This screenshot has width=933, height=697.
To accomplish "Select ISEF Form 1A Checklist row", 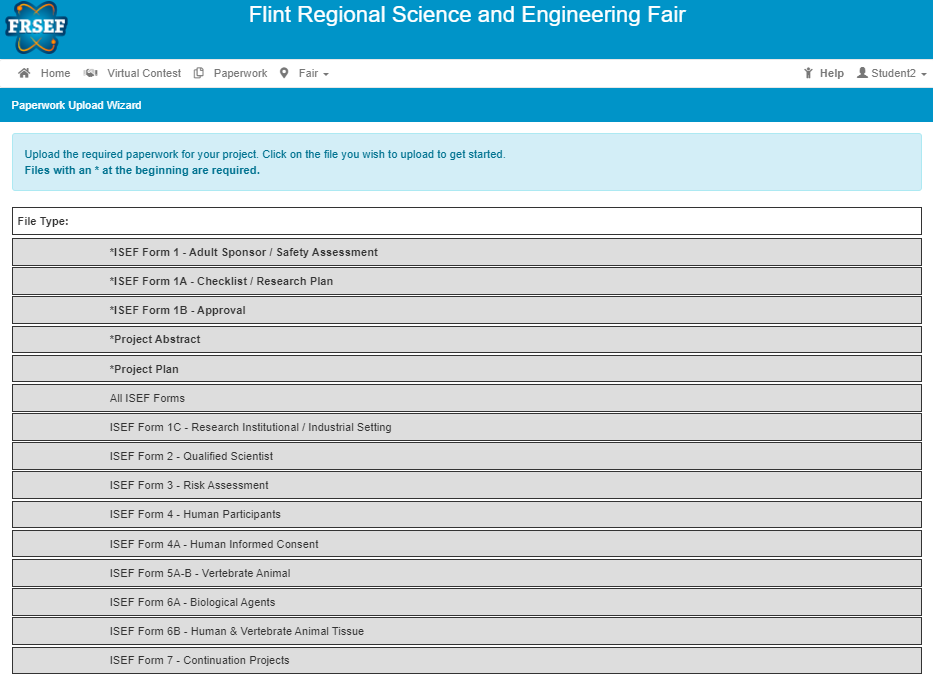I will coord(466,281).
